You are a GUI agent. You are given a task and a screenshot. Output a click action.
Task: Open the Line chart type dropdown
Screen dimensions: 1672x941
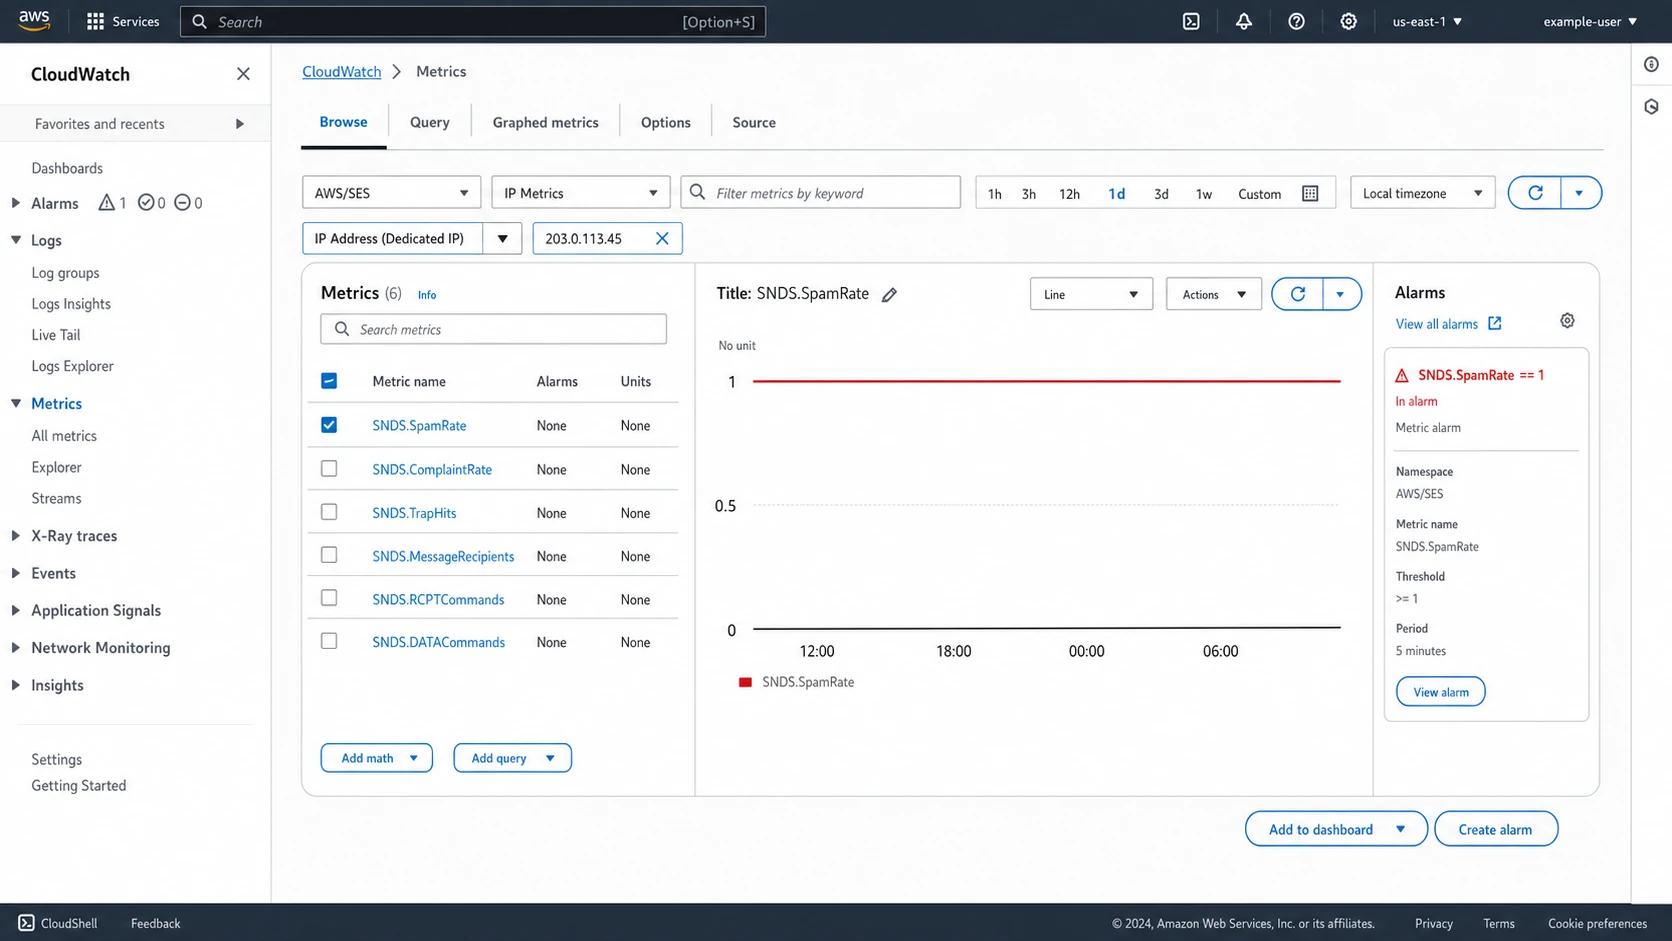tap(1091, 294)
